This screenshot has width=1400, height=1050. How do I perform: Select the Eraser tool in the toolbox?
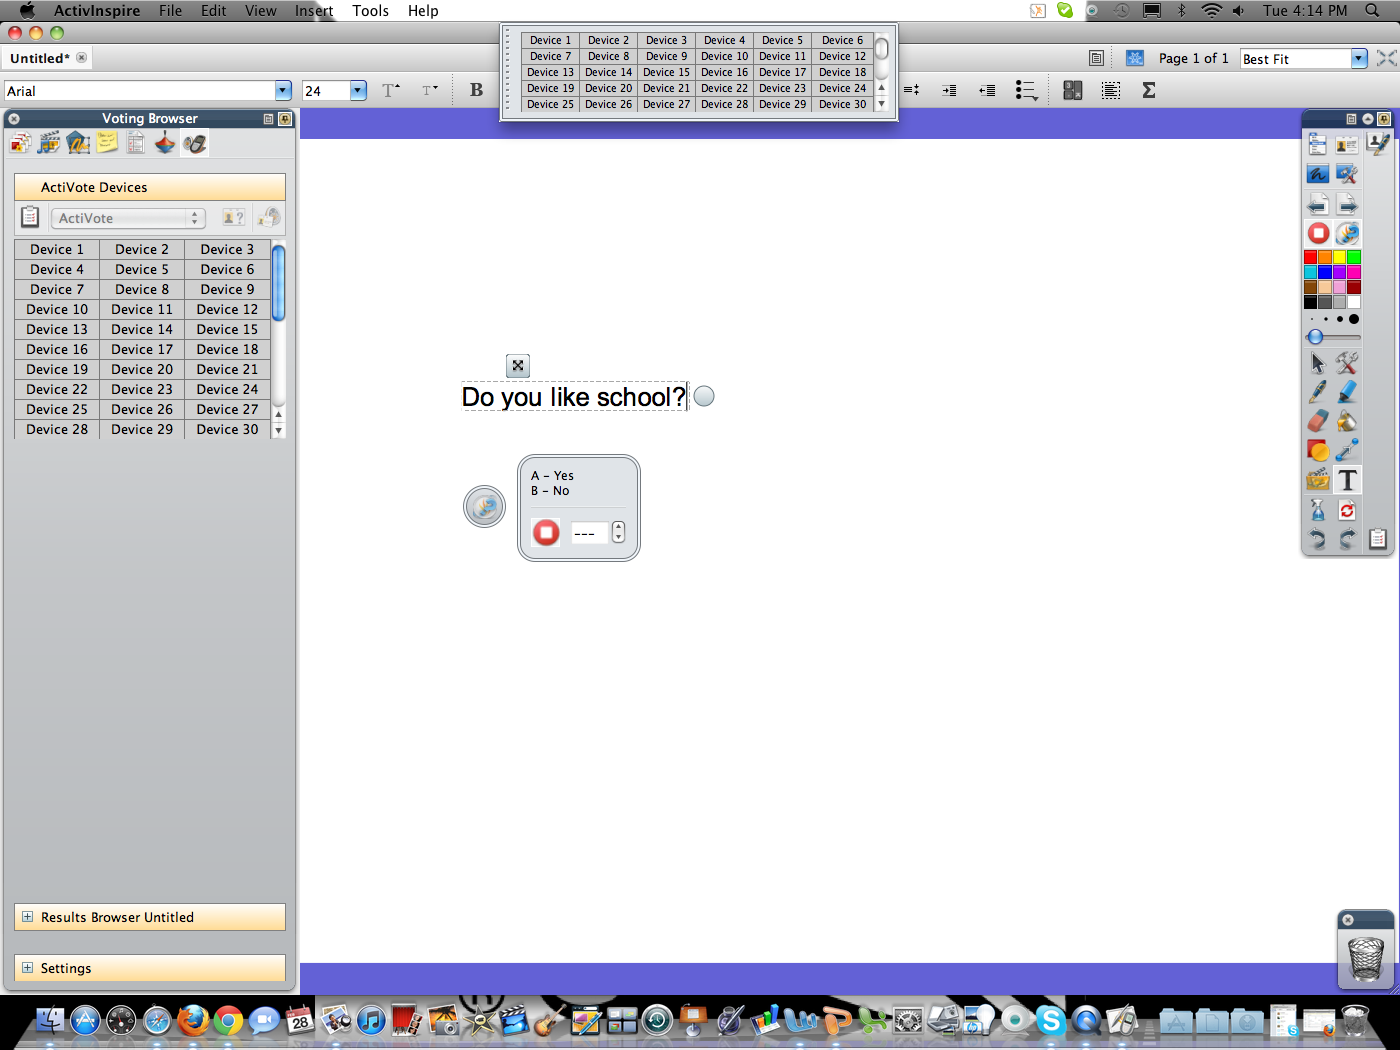(x=1318, y=421)
